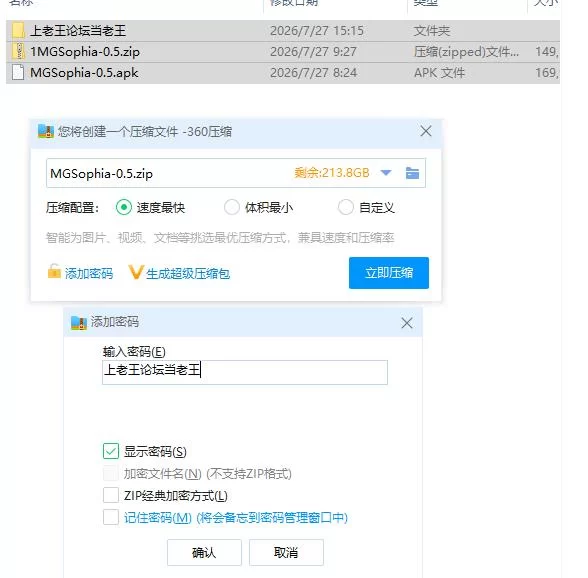Click the date 2026/7/27 9:27

[313, 51]
